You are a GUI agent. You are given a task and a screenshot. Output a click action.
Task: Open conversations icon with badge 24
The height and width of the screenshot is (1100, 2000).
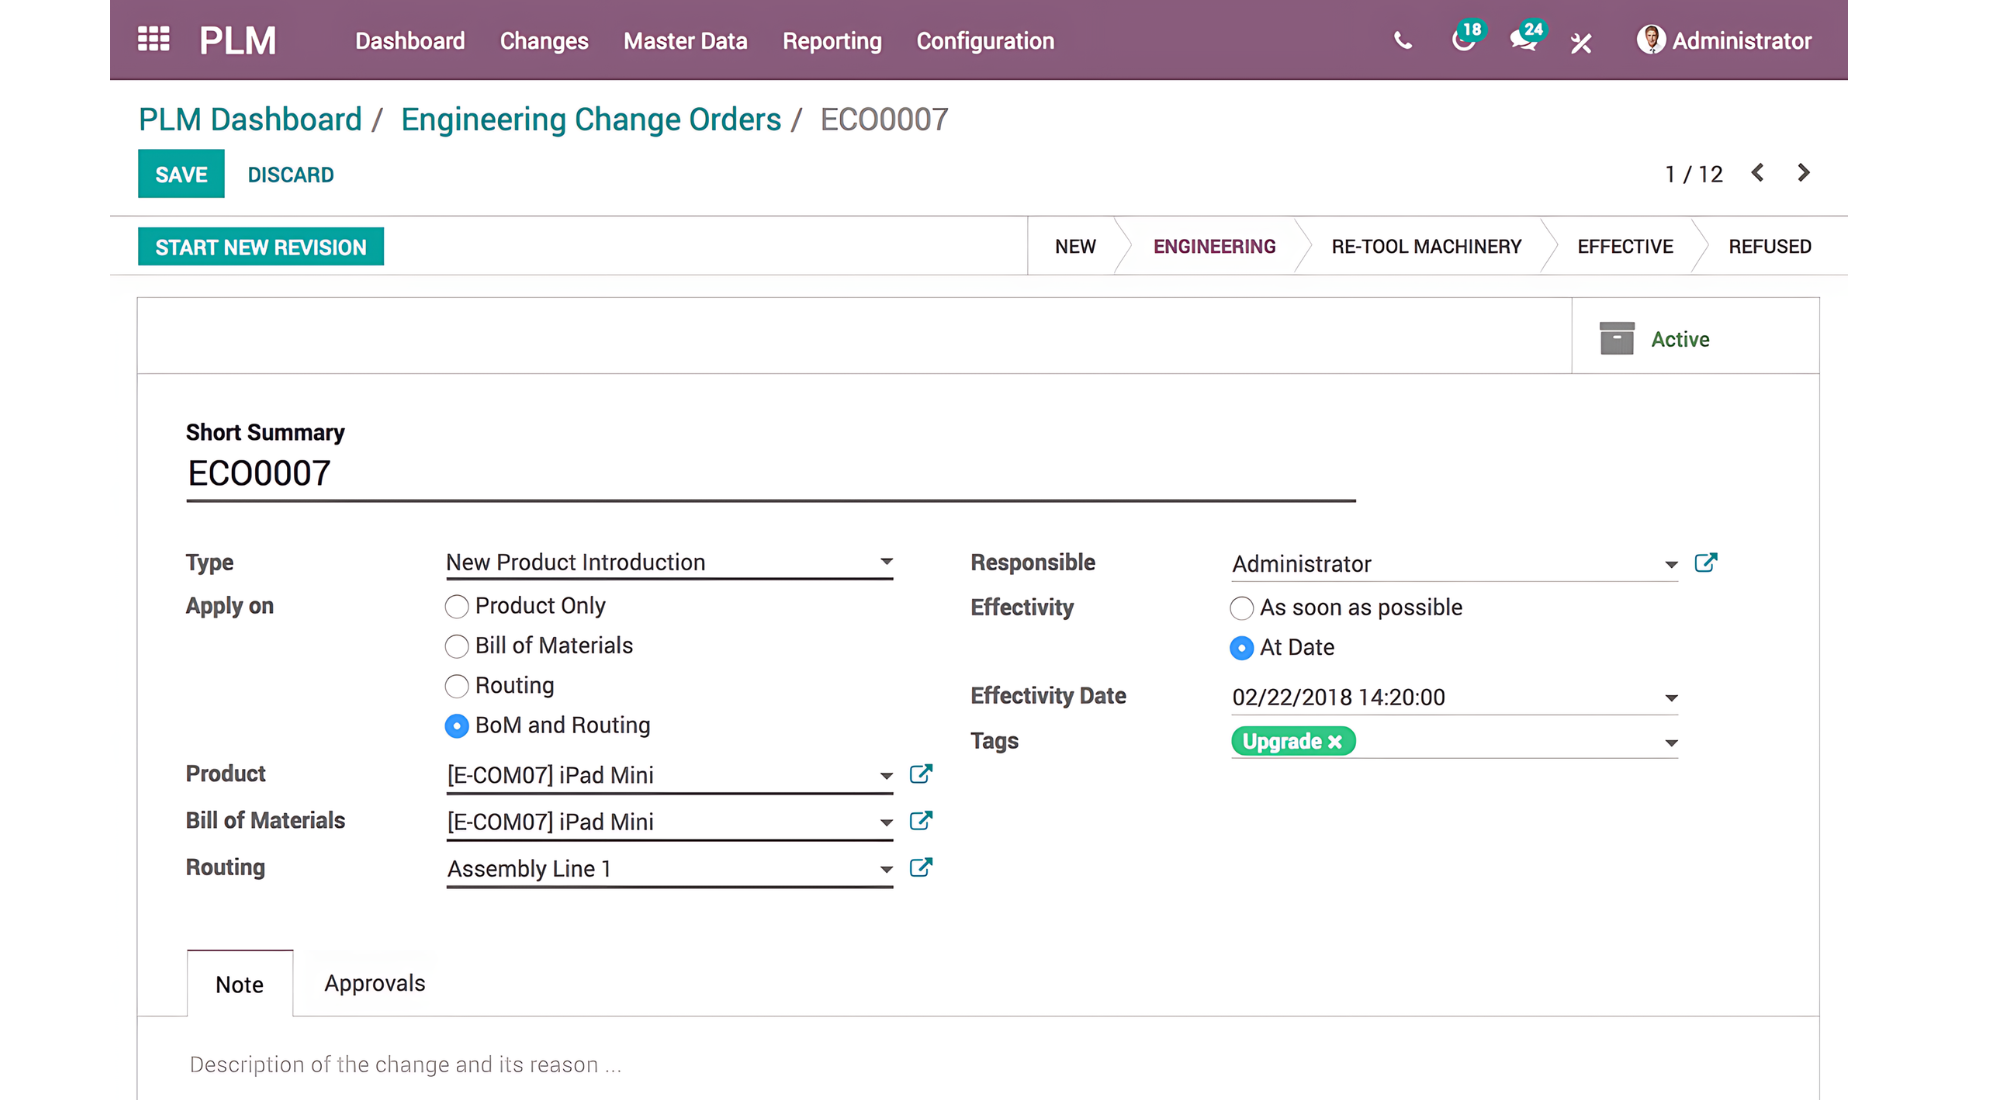point(1523,41)
